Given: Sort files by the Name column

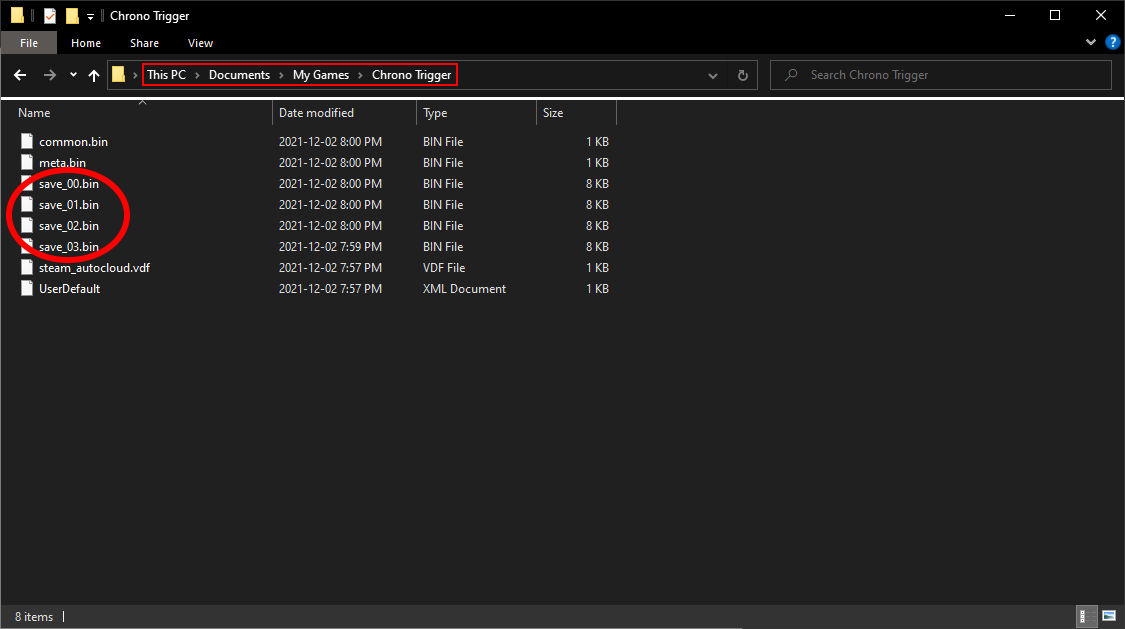Looking at the screenshot, I should tap(34, 113).
